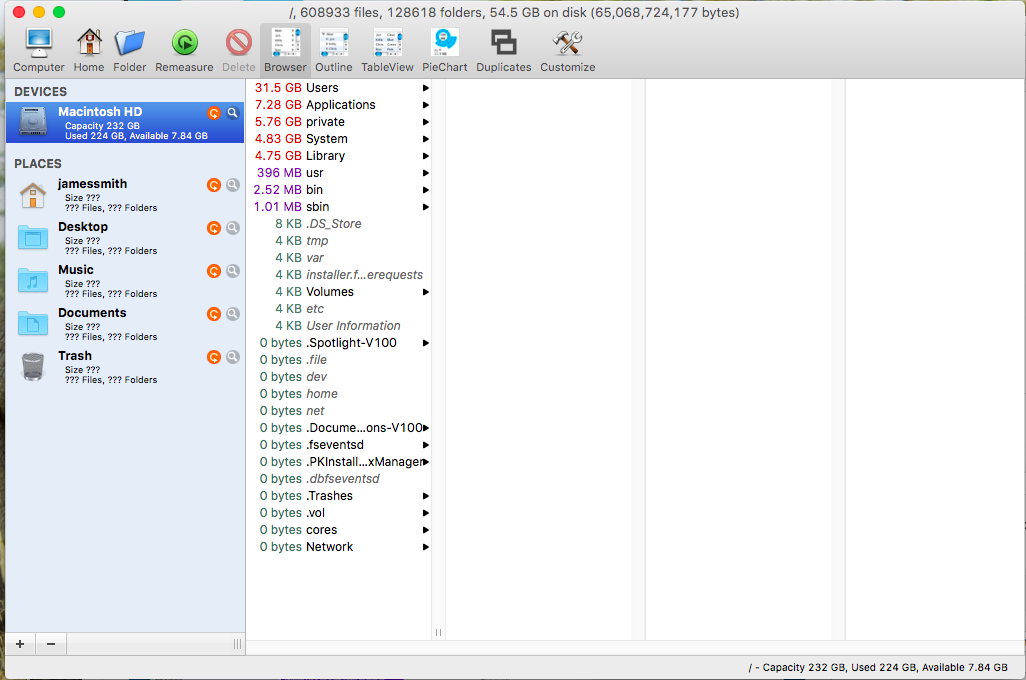Add a place with plus button

click(x=20, y=644)
